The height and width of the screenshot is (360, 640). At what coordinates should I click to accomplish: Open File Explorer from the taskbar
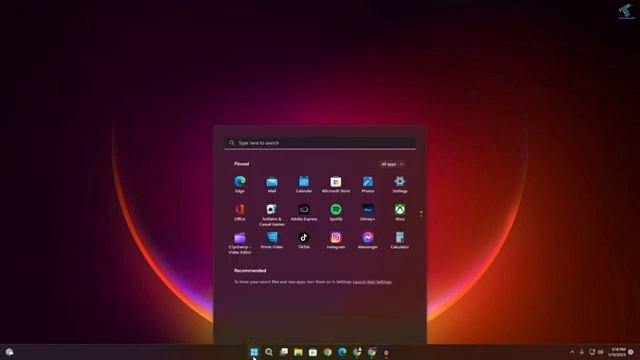pos(298,352)
